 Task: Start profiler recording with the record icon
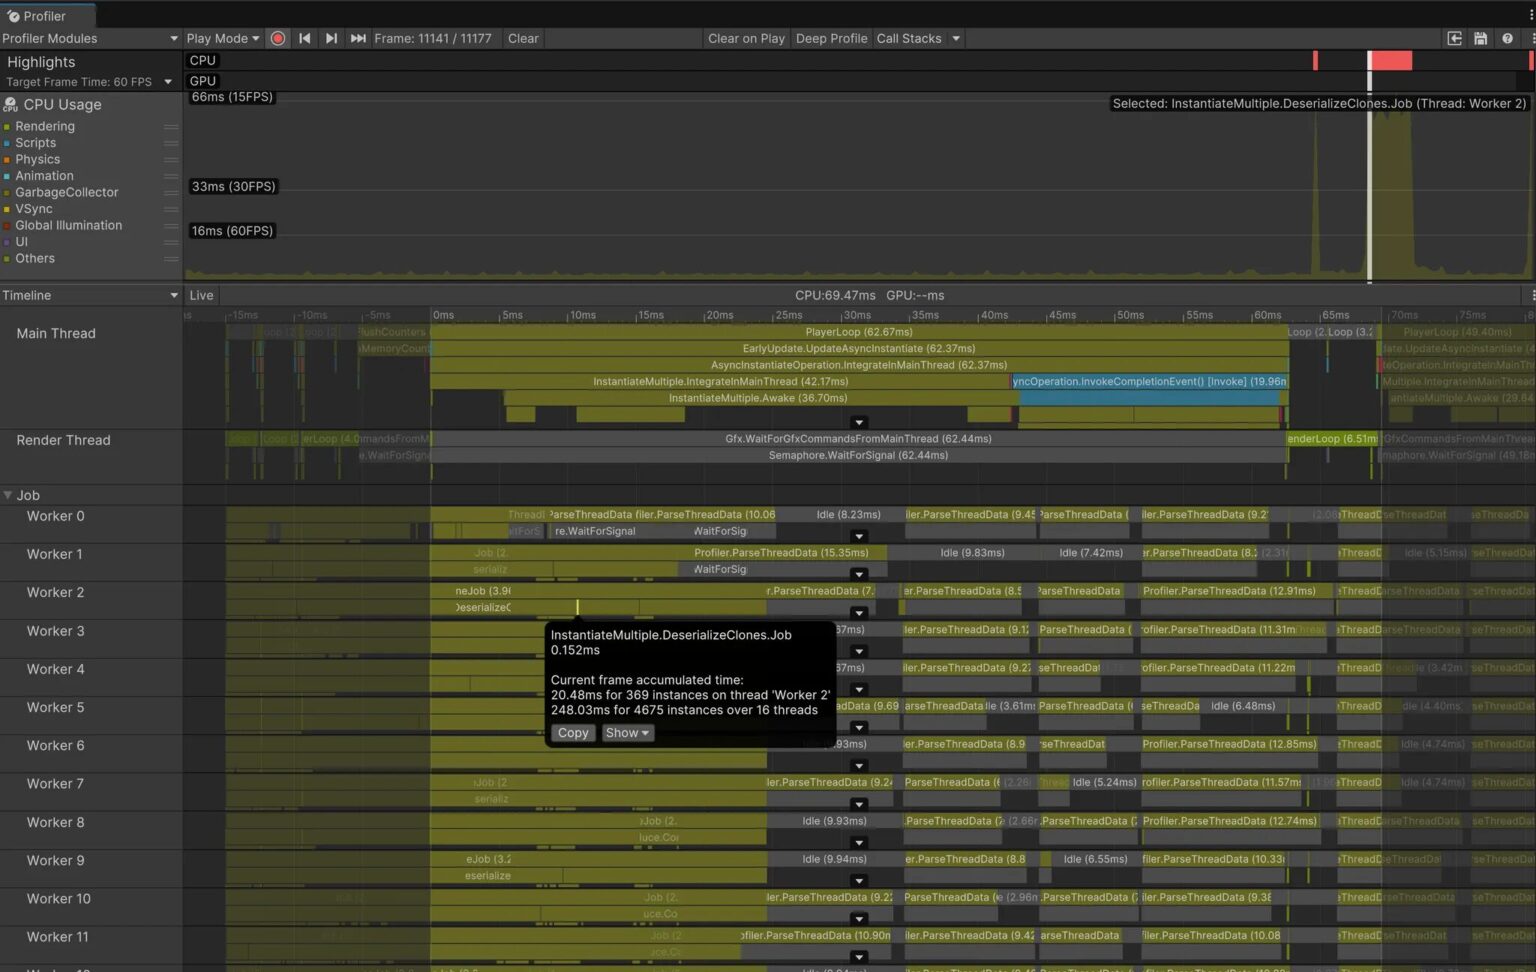[278, 38]
